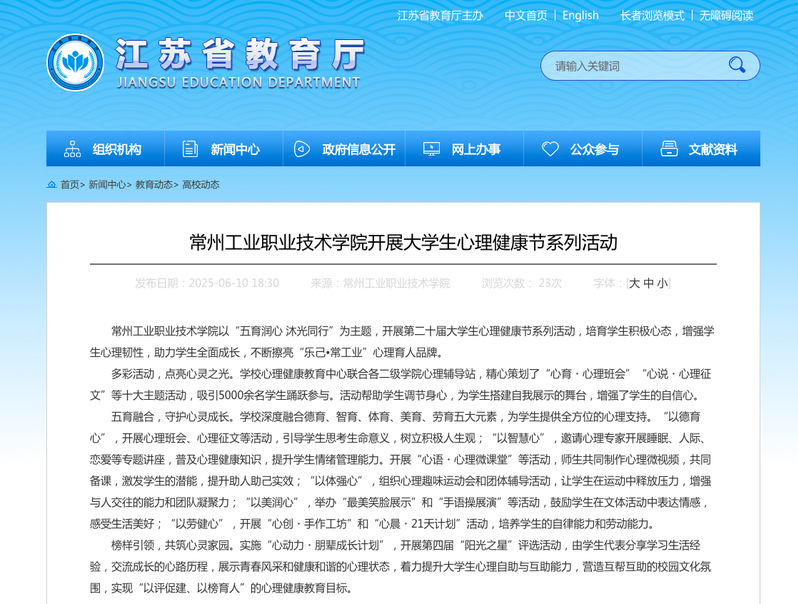Open the 网上办事 menu

[475, 149]
